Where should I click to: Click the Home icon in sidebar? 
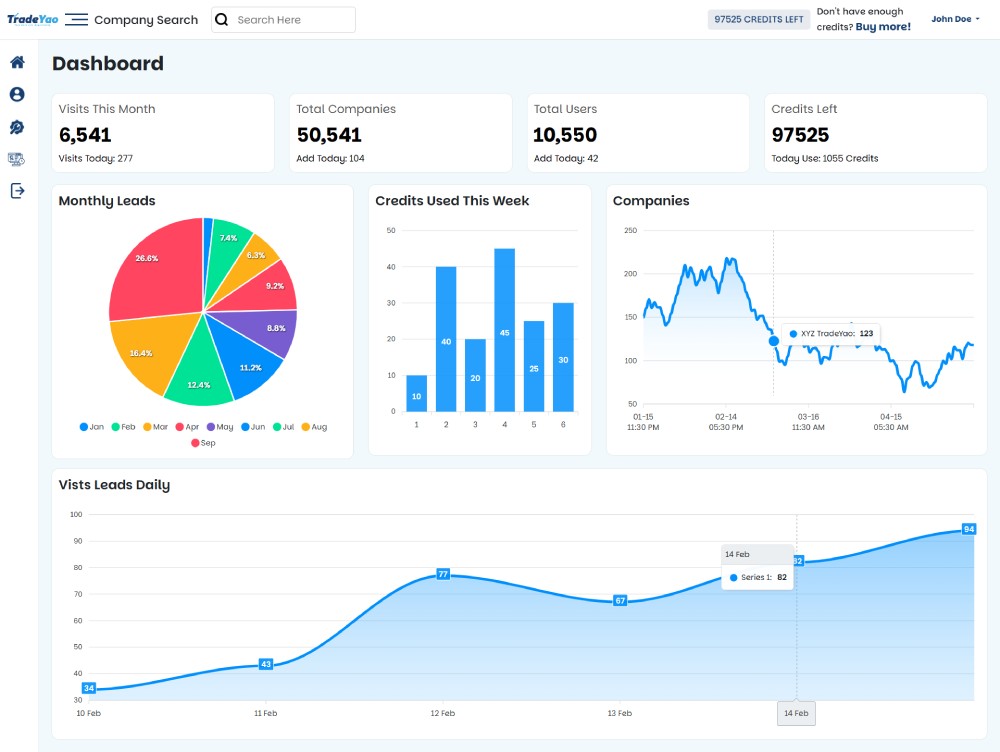click(x=17, y=62)
